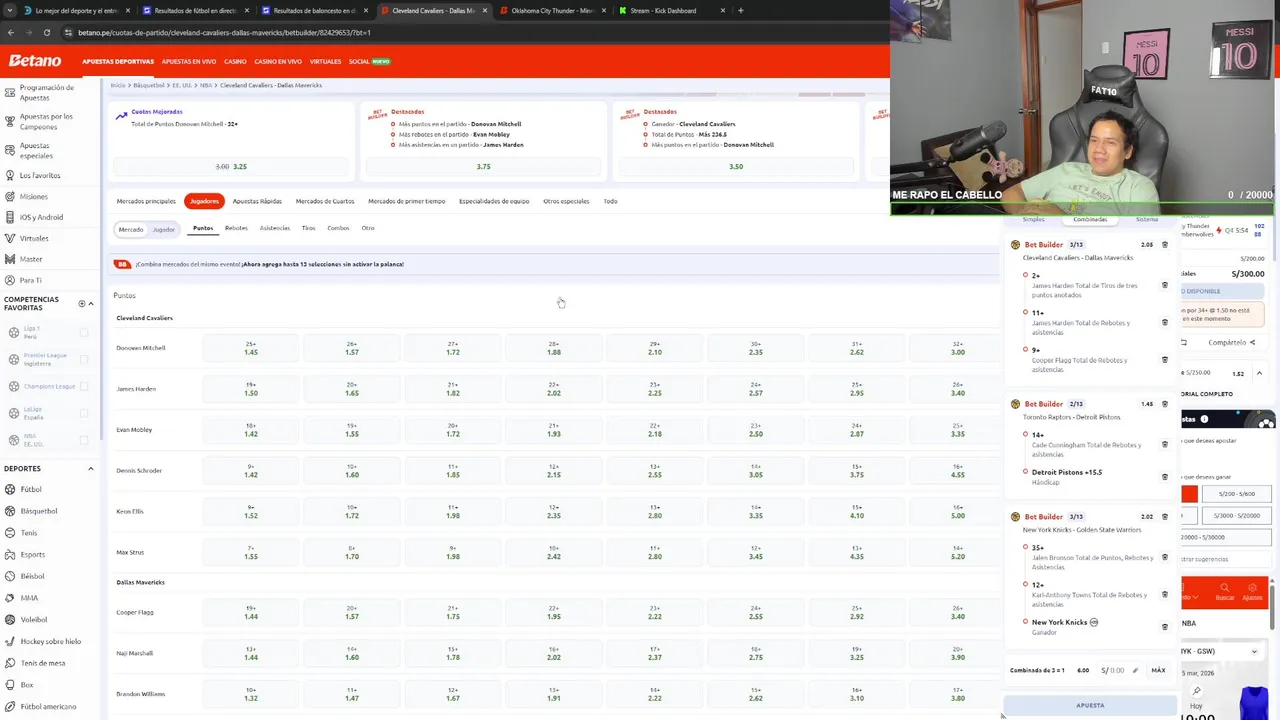
Task: Select the Esports controller icon
Action: [x=10, y=554]
